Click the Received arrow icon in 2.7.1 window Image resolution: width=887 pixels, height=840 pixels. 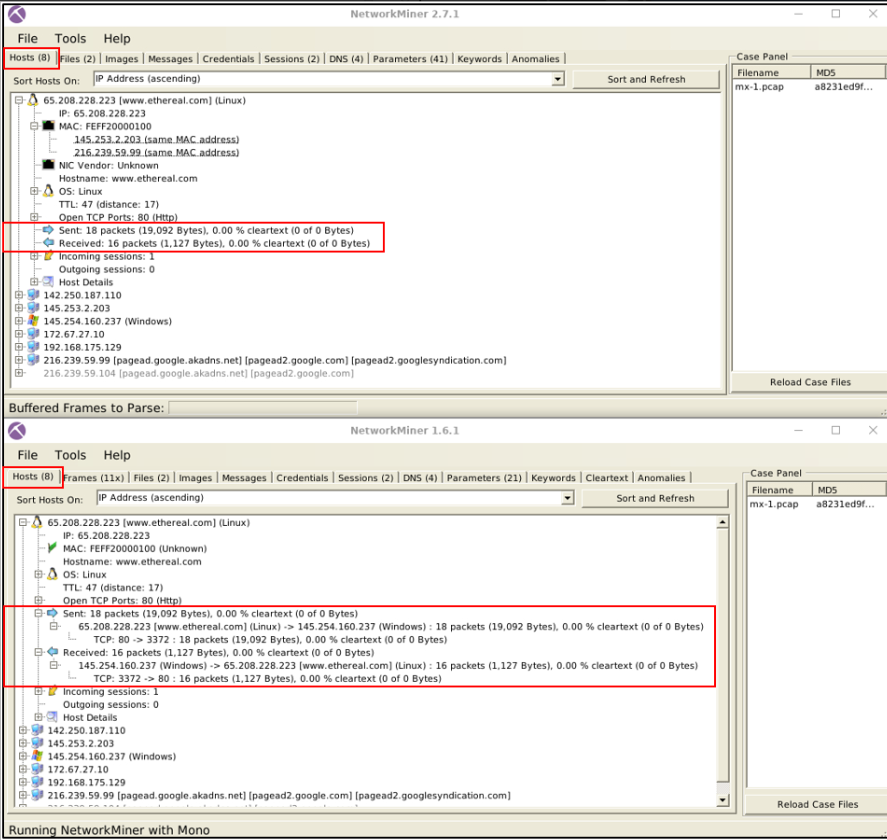click(49, 243)
